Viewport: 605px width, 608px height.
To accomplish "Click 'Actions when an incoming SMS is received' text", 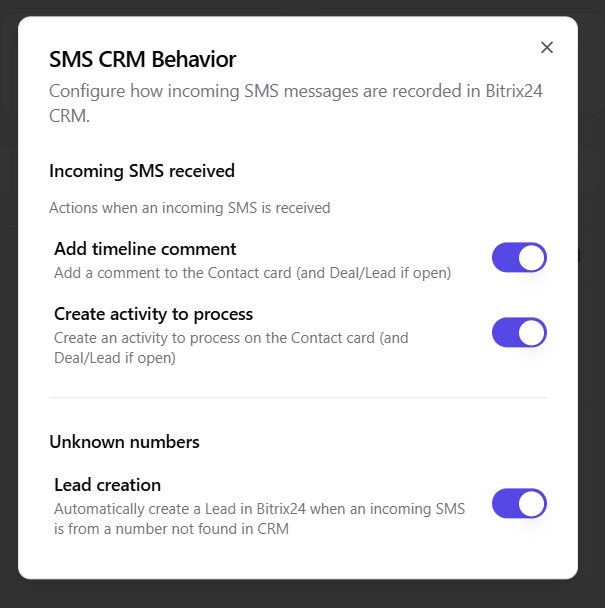I will click(190, 208).
